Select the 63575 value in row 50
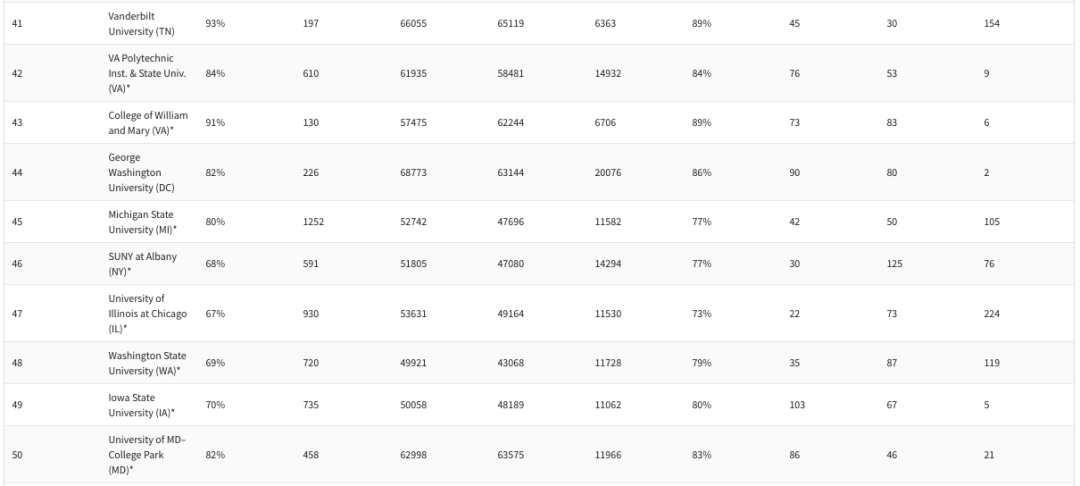This screenshot has width=1080, height=486. [x=511, y=455]
